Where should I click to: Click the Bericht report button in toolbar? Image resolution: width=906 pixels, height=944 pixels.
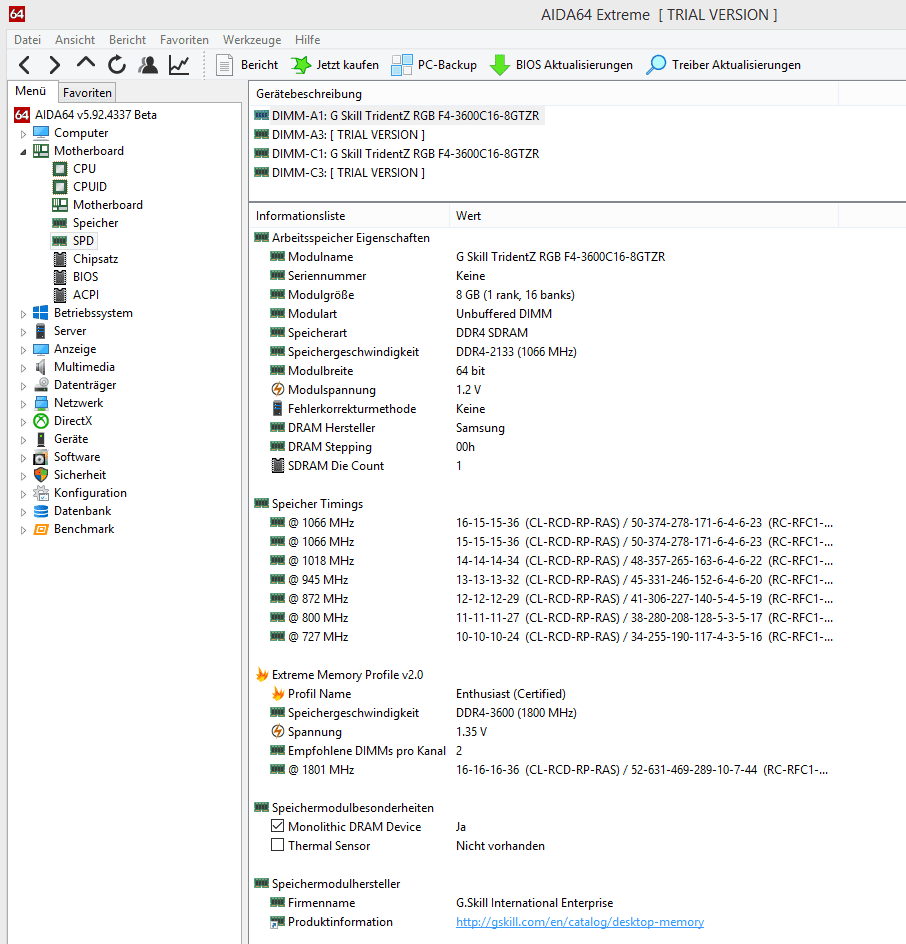coord(247,64)
